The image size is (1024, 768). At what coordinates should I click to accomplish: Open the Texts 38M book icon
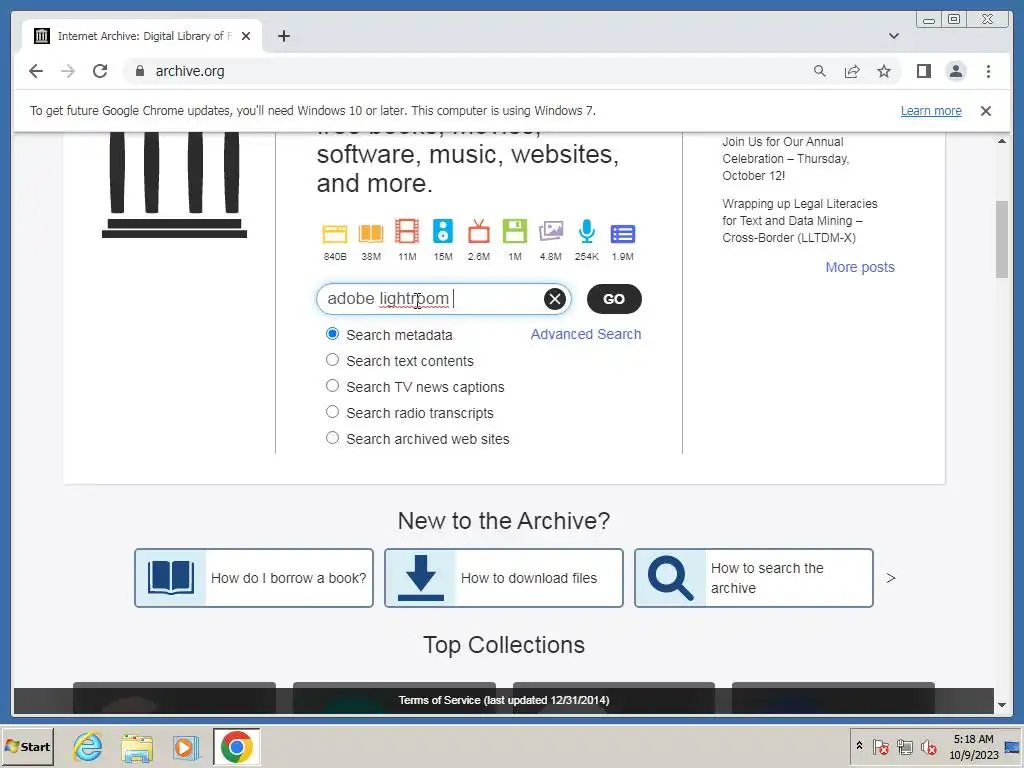point(371,233)
